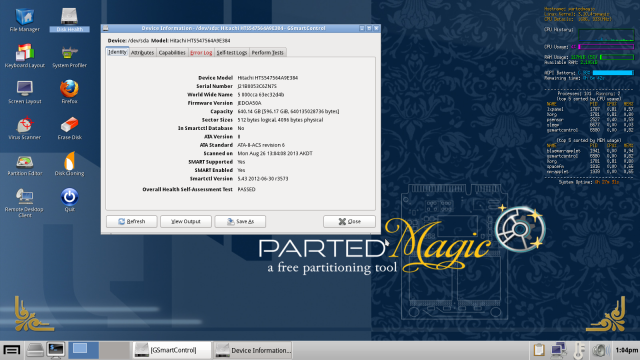Image resolution: width=640 pixels, height=360 pixels.
Task: Switch to Self-test Logs tab
Action: (x=231, y=53)
